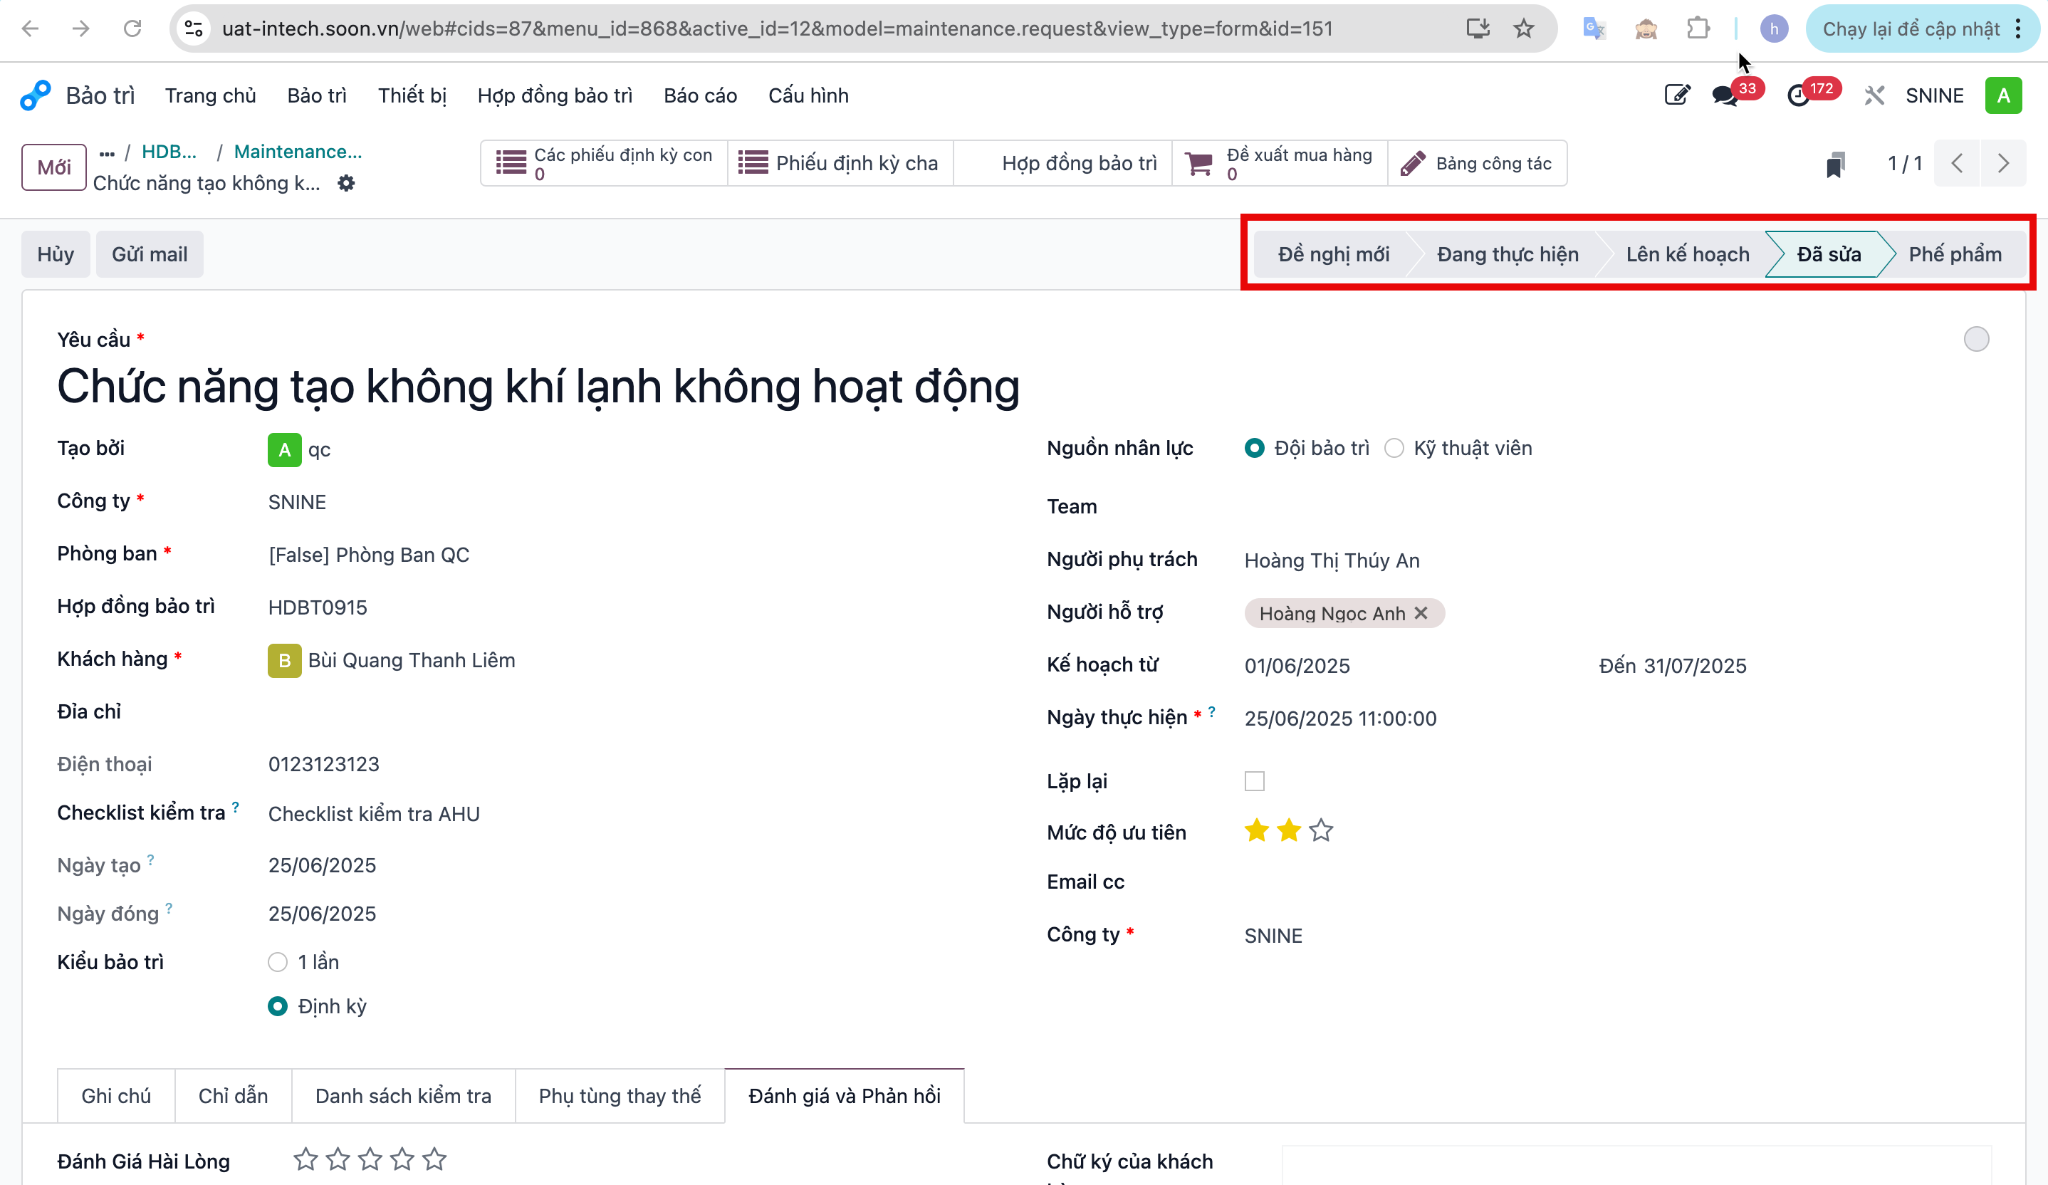
Task: Open the Báo cáo menu
Action: pos(700,96)
